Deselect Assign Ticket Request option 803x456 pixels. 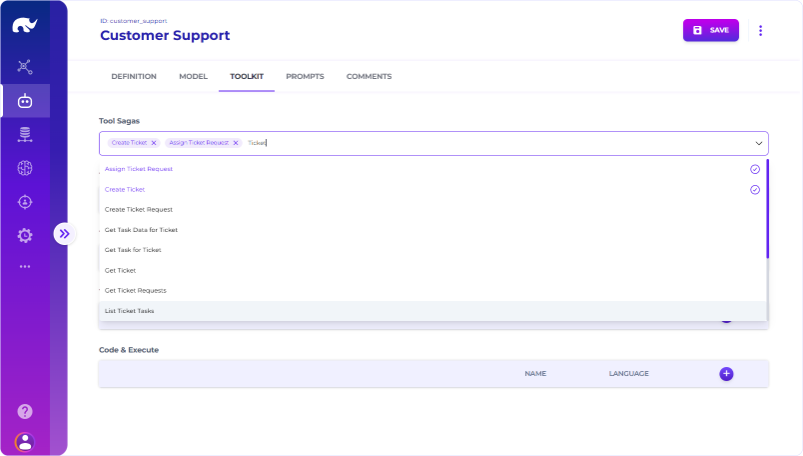pos(433,169)
